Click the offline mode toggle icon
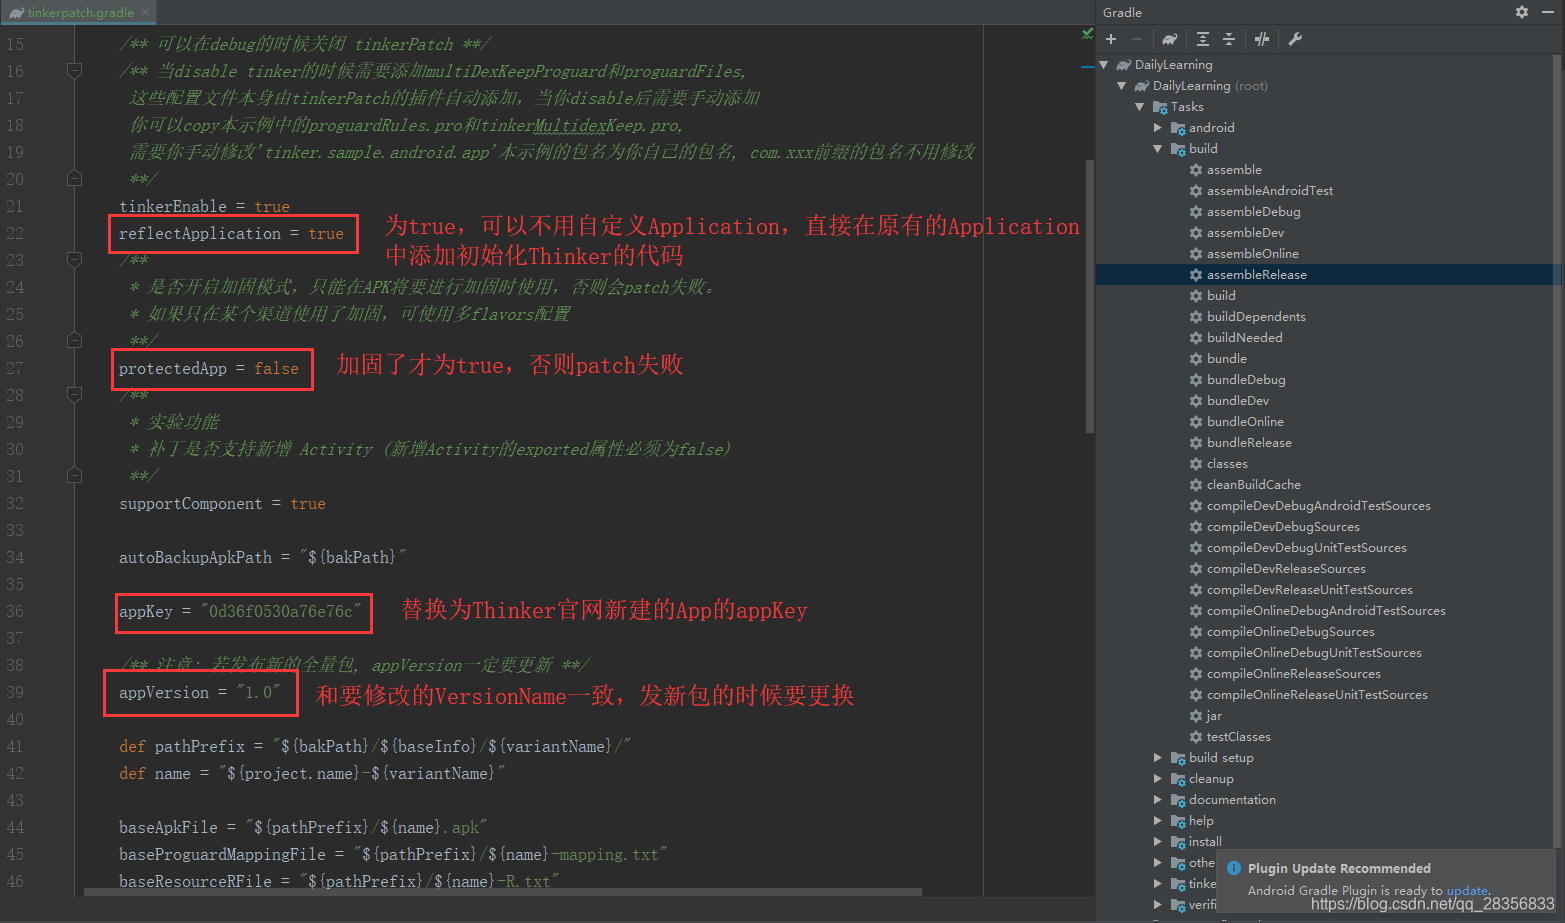Screen dimensions: 1565x923 pos(1262,39)
